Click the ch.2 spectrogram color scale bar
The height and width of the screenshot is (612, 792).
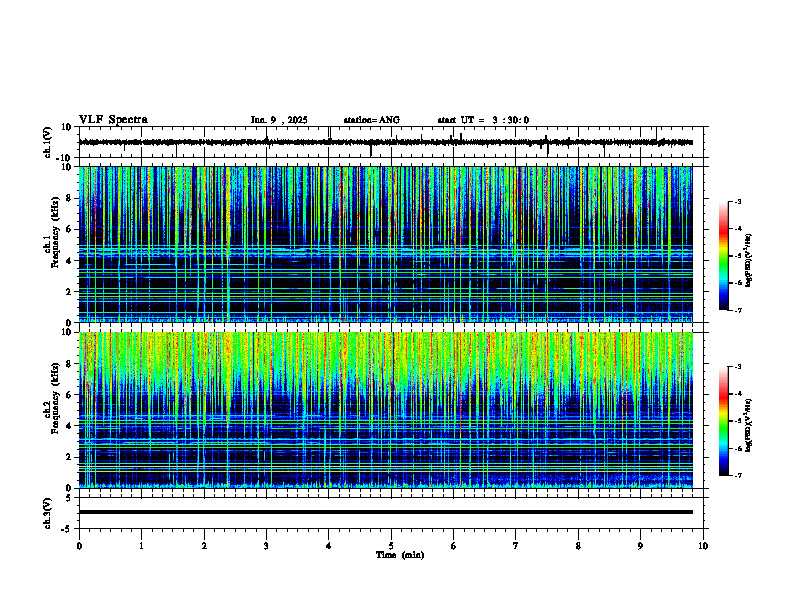click(x=723, y=421)
